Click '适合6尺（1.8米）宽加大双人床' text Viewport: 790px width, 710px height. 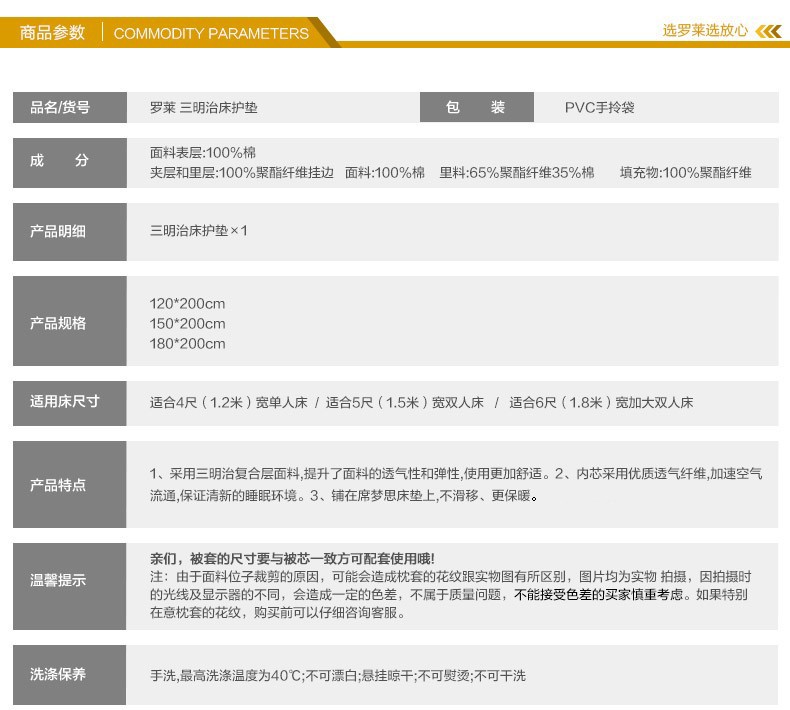click(x=601, y=402)
